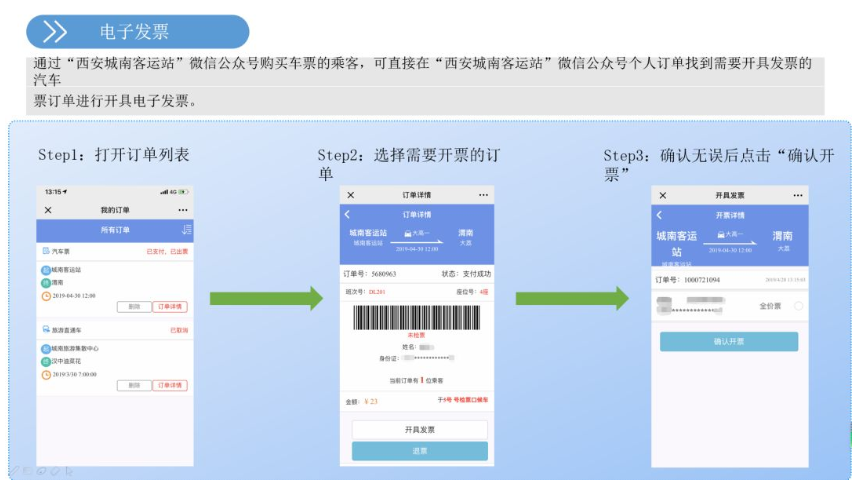Viewport: 857px width, 493px height.
Task: Open three-dots menu in 开具发票 screen
Action: [797, 195]
